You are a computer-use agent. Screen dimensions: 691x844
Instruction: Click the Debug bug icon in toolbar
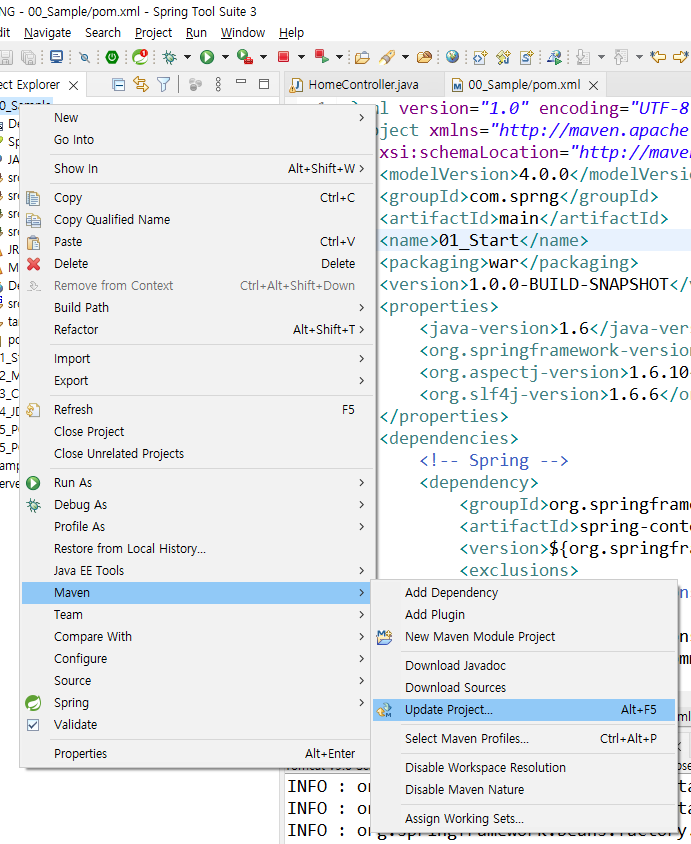coord(170,57)
